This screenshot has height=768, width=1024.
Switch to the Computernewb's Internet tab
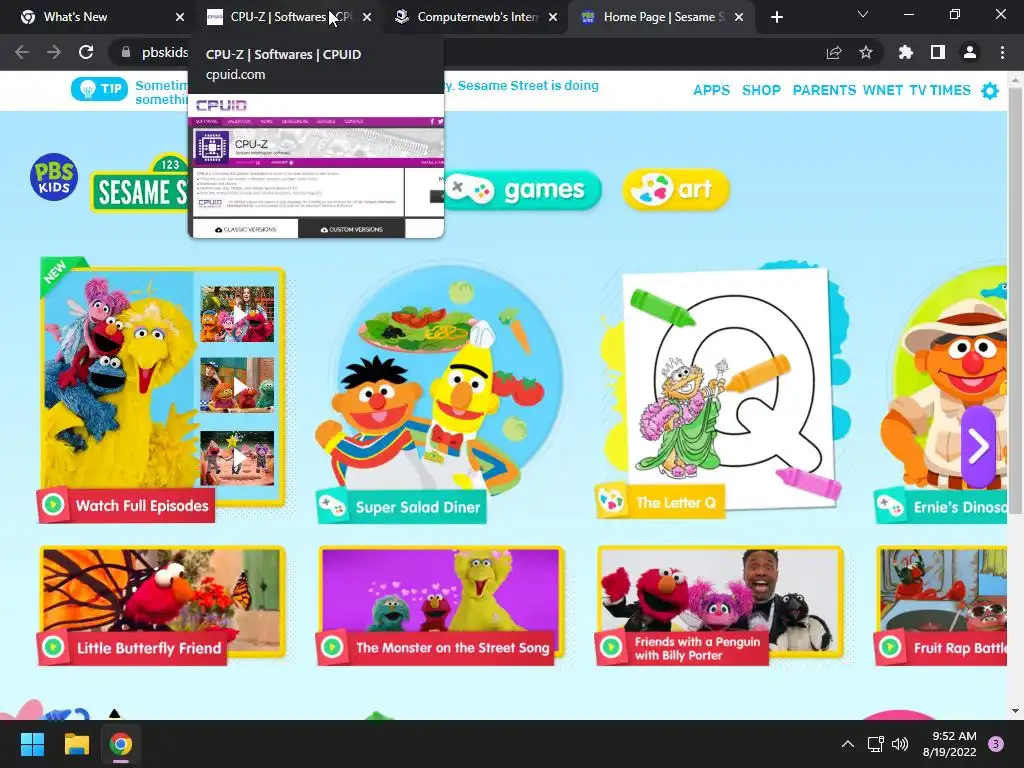pyautogui.click(x=477, y=17)
